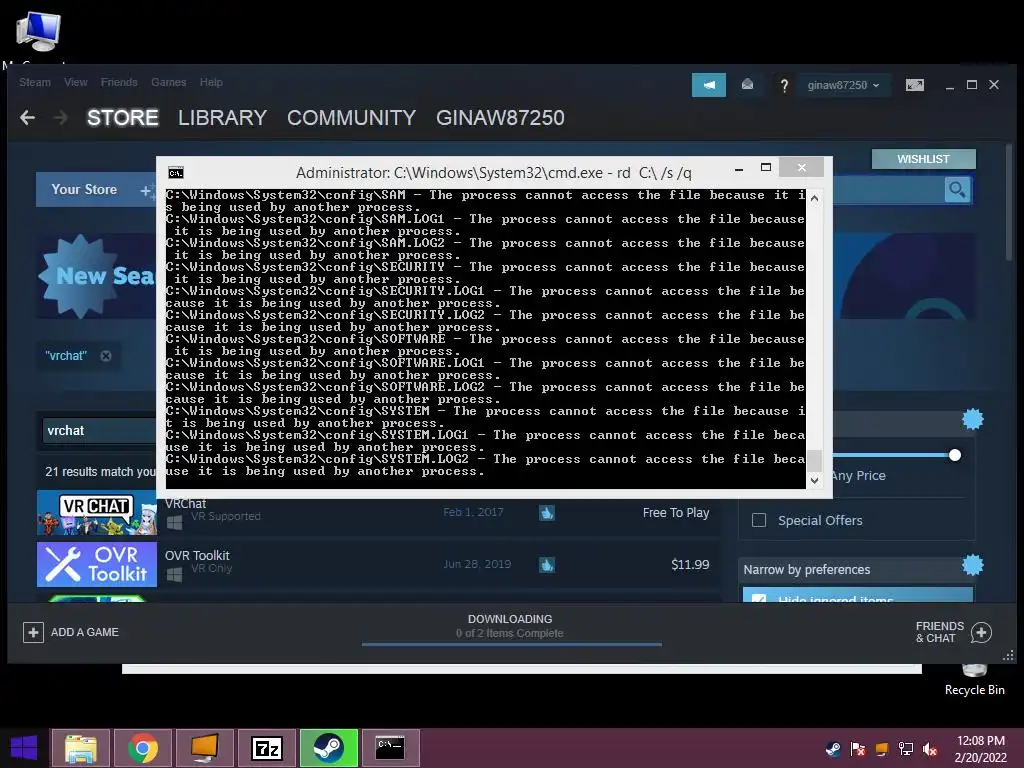
Task: Click the taskbar clock showing 12:08 PM
Action: pyautogui.click(x=981, y=749)
